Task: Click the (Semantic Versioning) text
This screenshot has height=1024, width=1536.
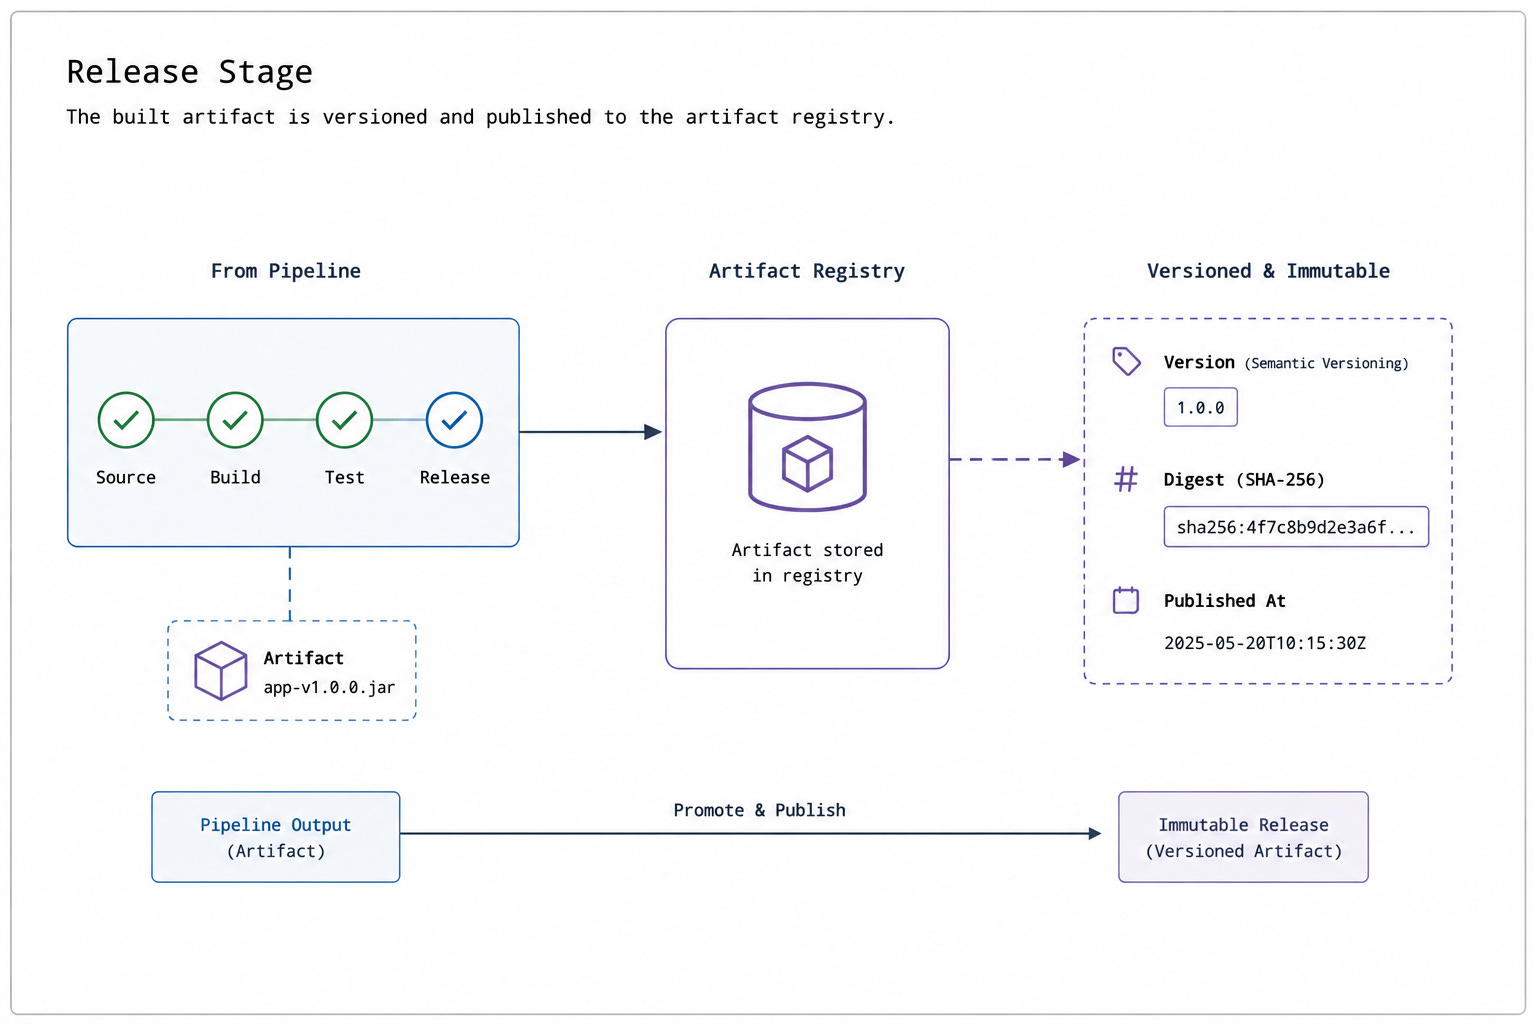Action: tap(1326, 363)
